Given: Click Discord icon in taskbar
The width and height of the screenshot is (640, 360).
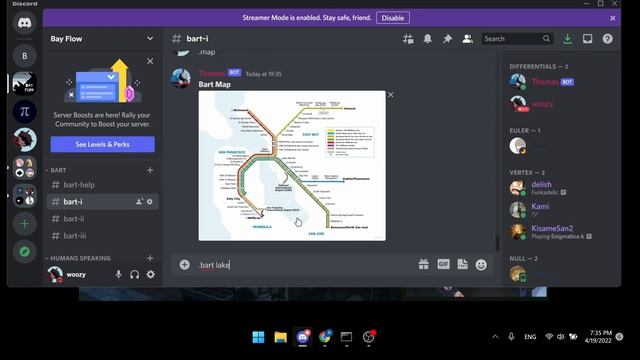Looking at the screenshot, I should (302, 337).
